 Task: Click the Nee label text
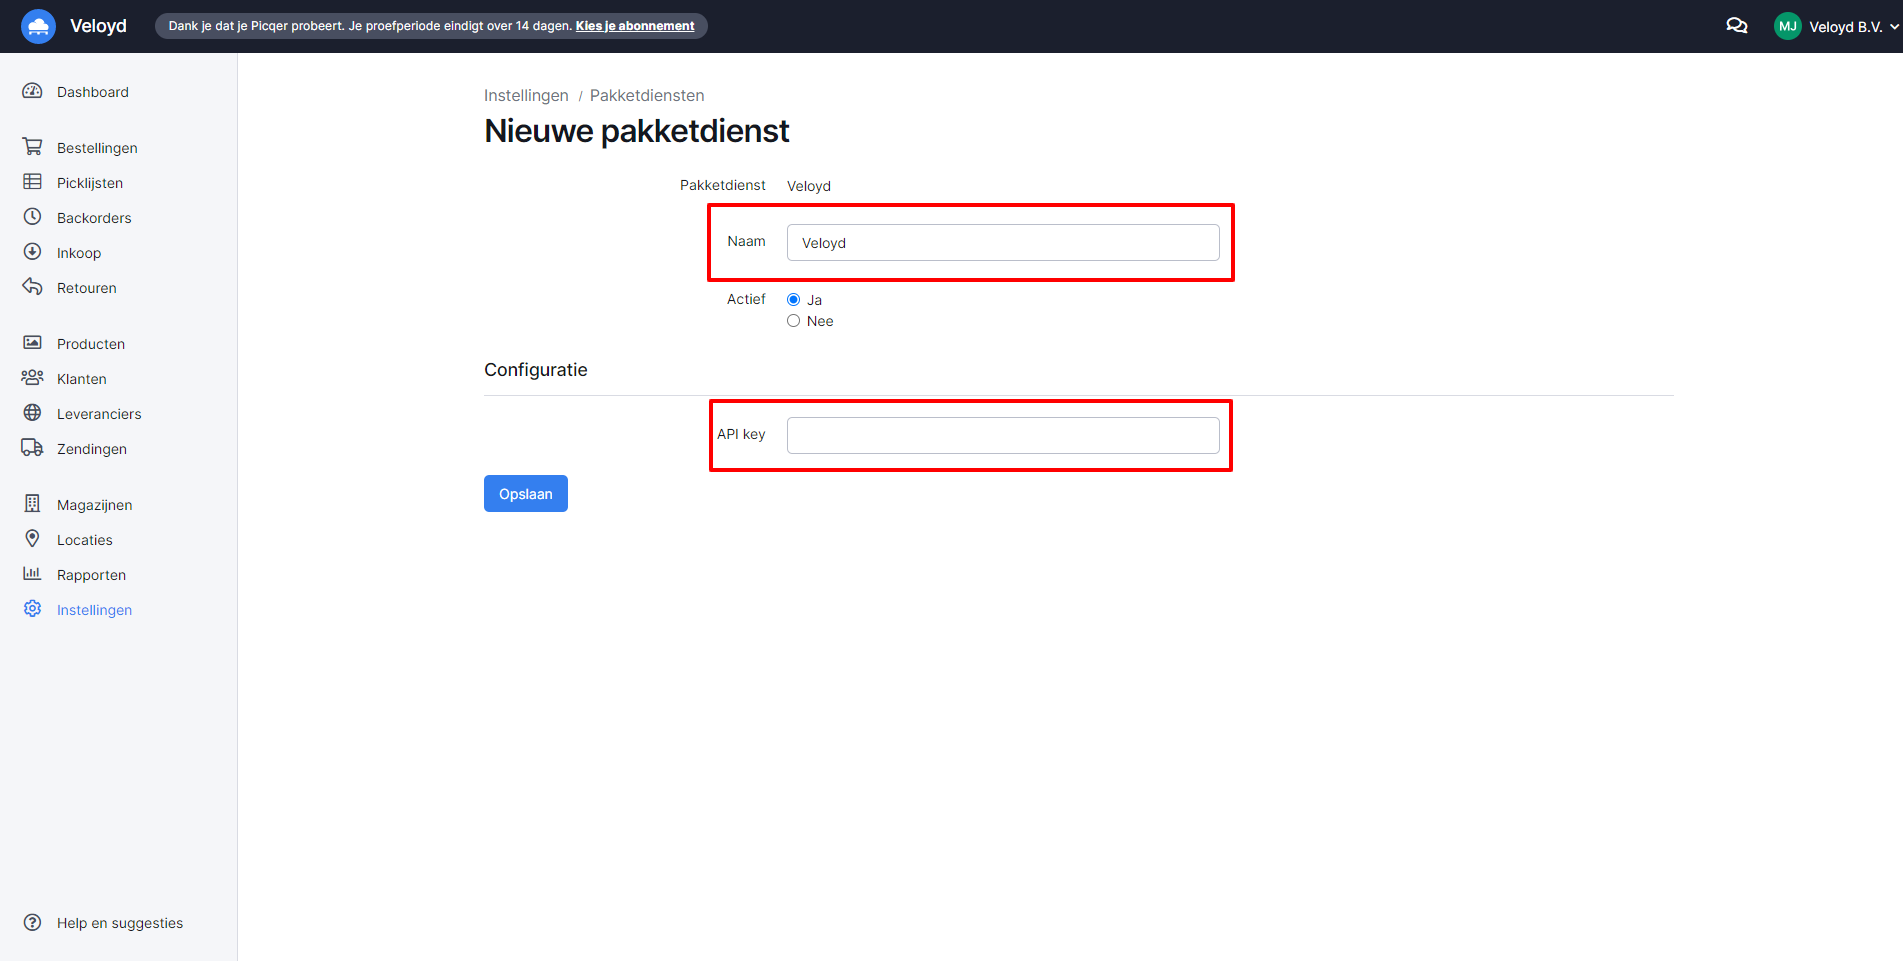coord(820,321)
